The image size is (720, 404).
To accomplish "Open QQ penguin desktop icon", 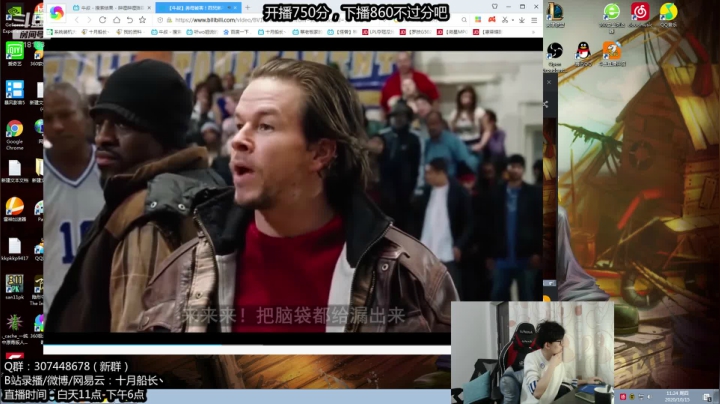I will [583, 54].
